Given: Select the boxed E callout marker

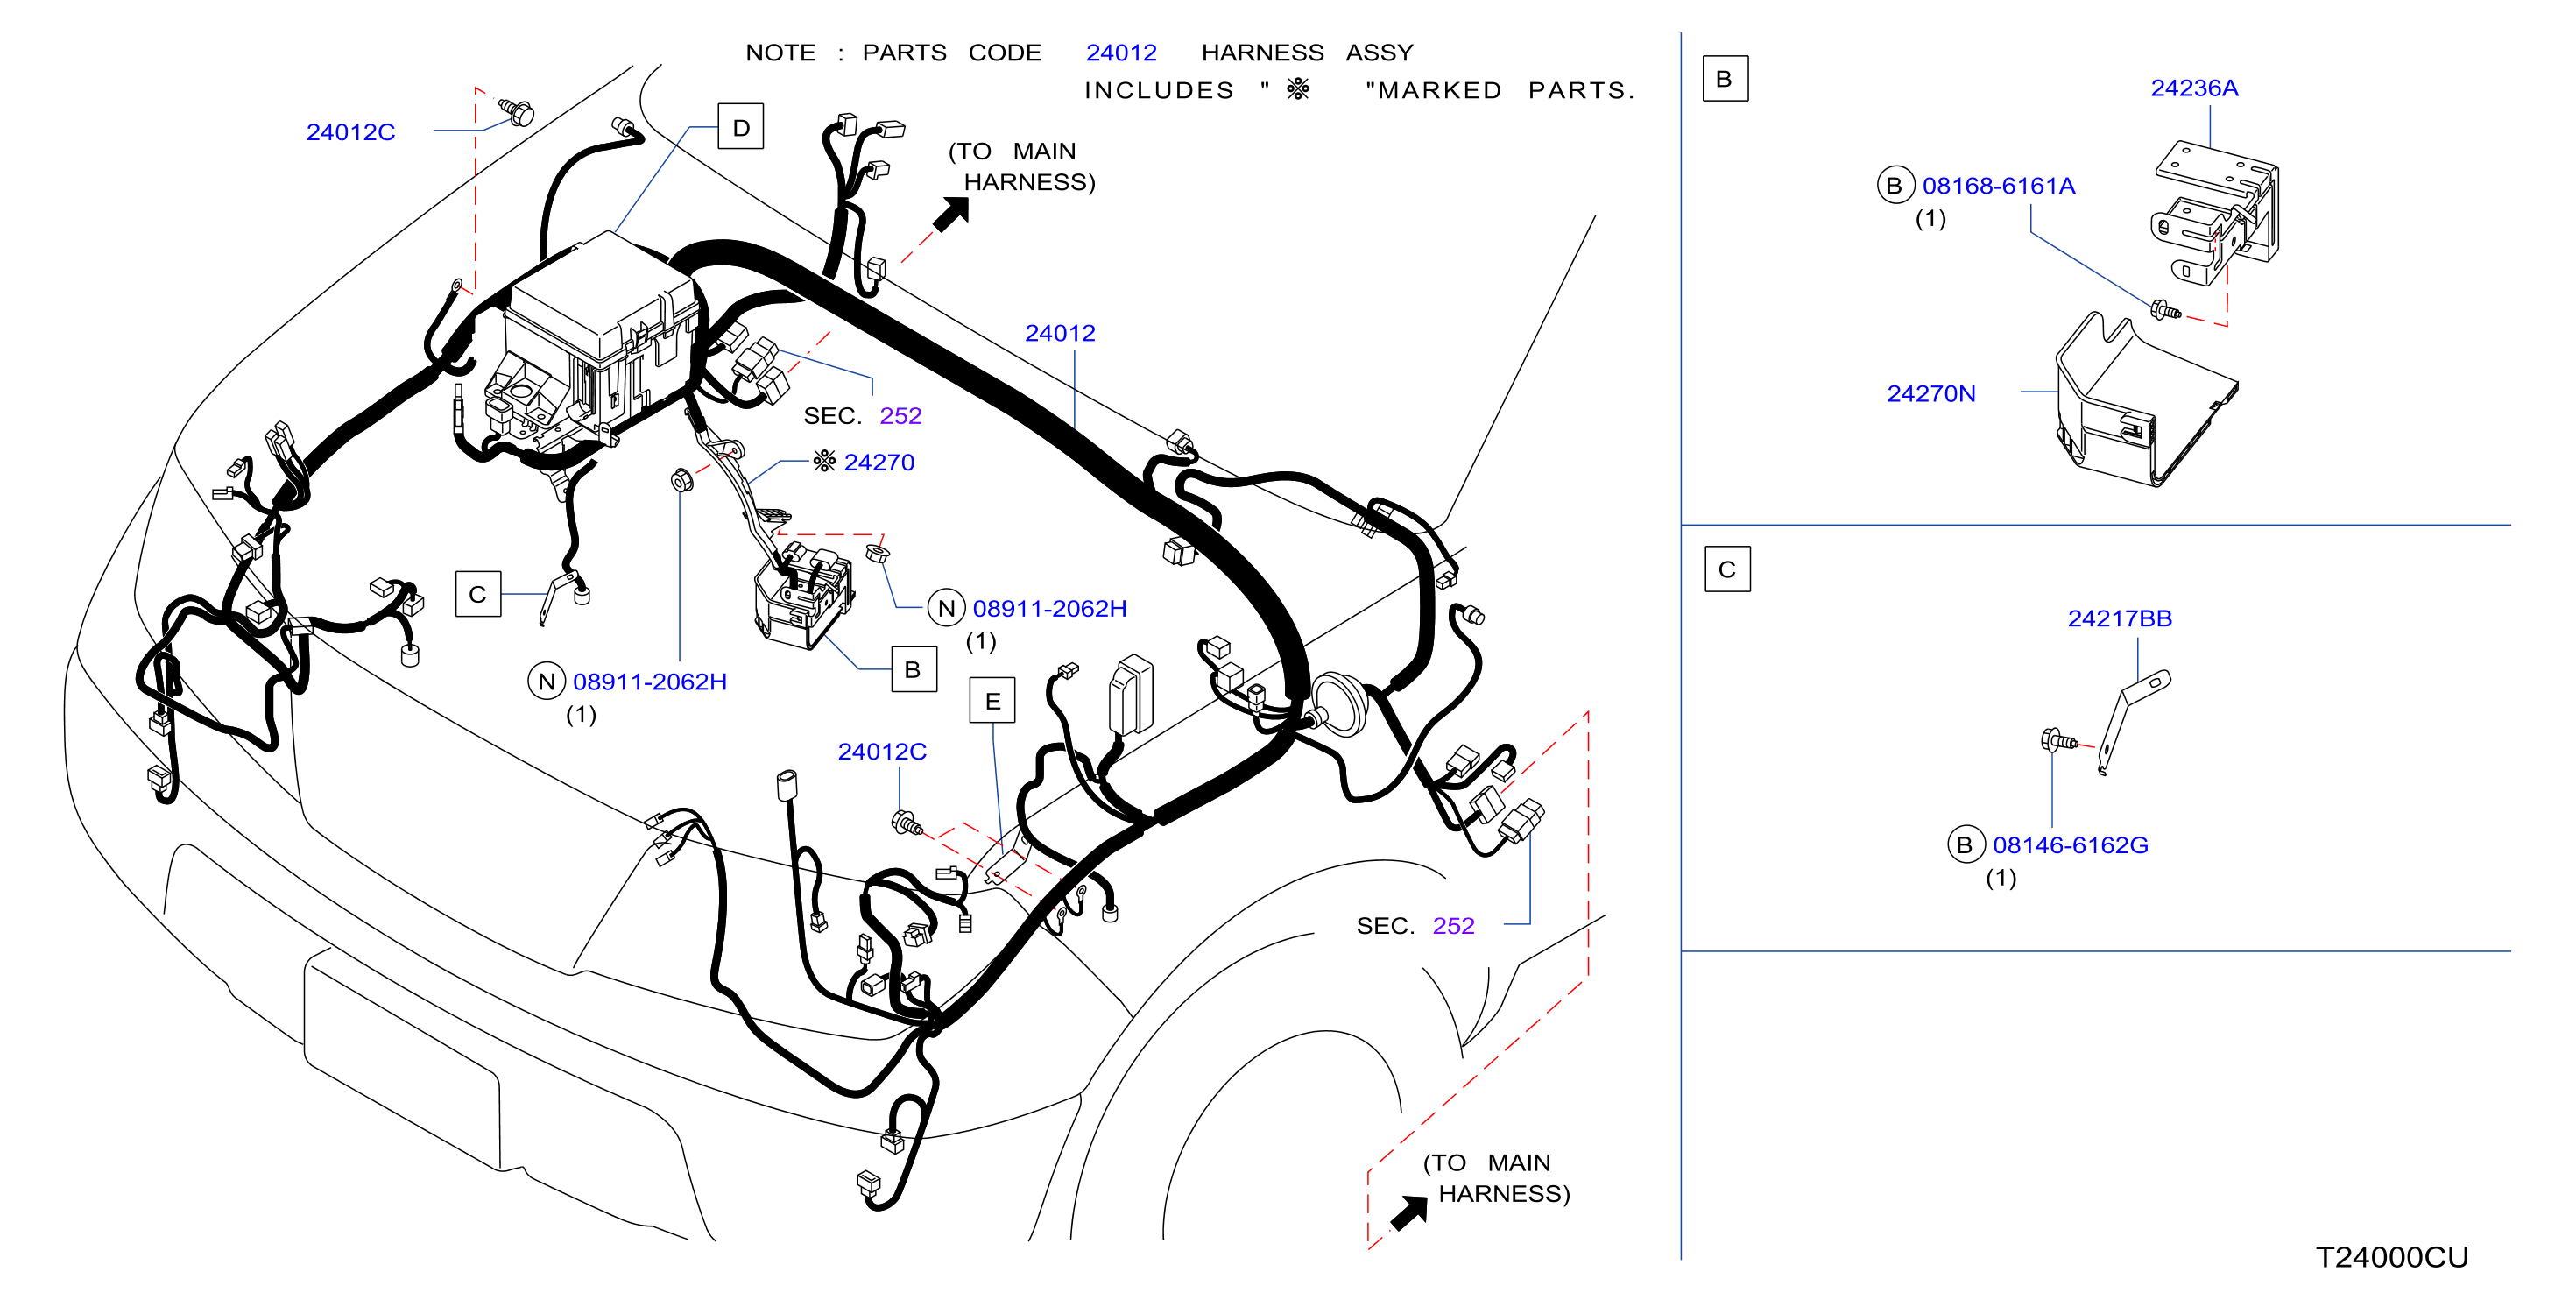Looking at the screenshot, I should coord(992,700).
